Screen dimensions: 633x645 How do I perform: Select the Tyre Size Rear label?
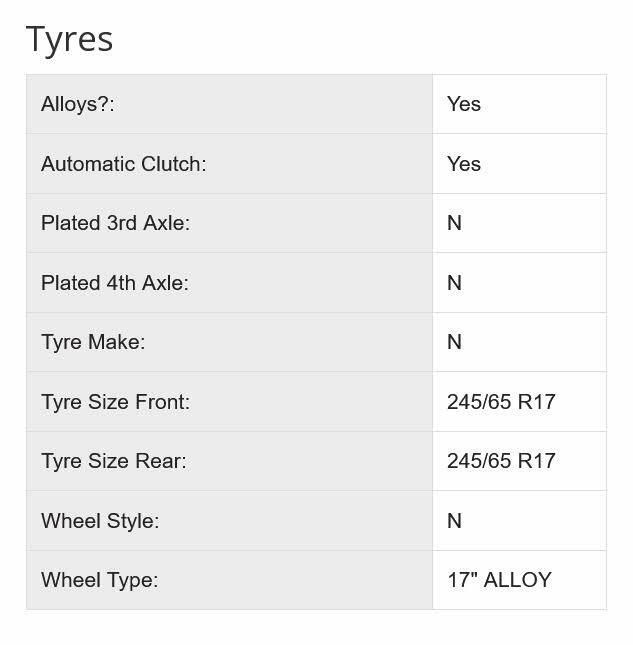pos(114,461)
